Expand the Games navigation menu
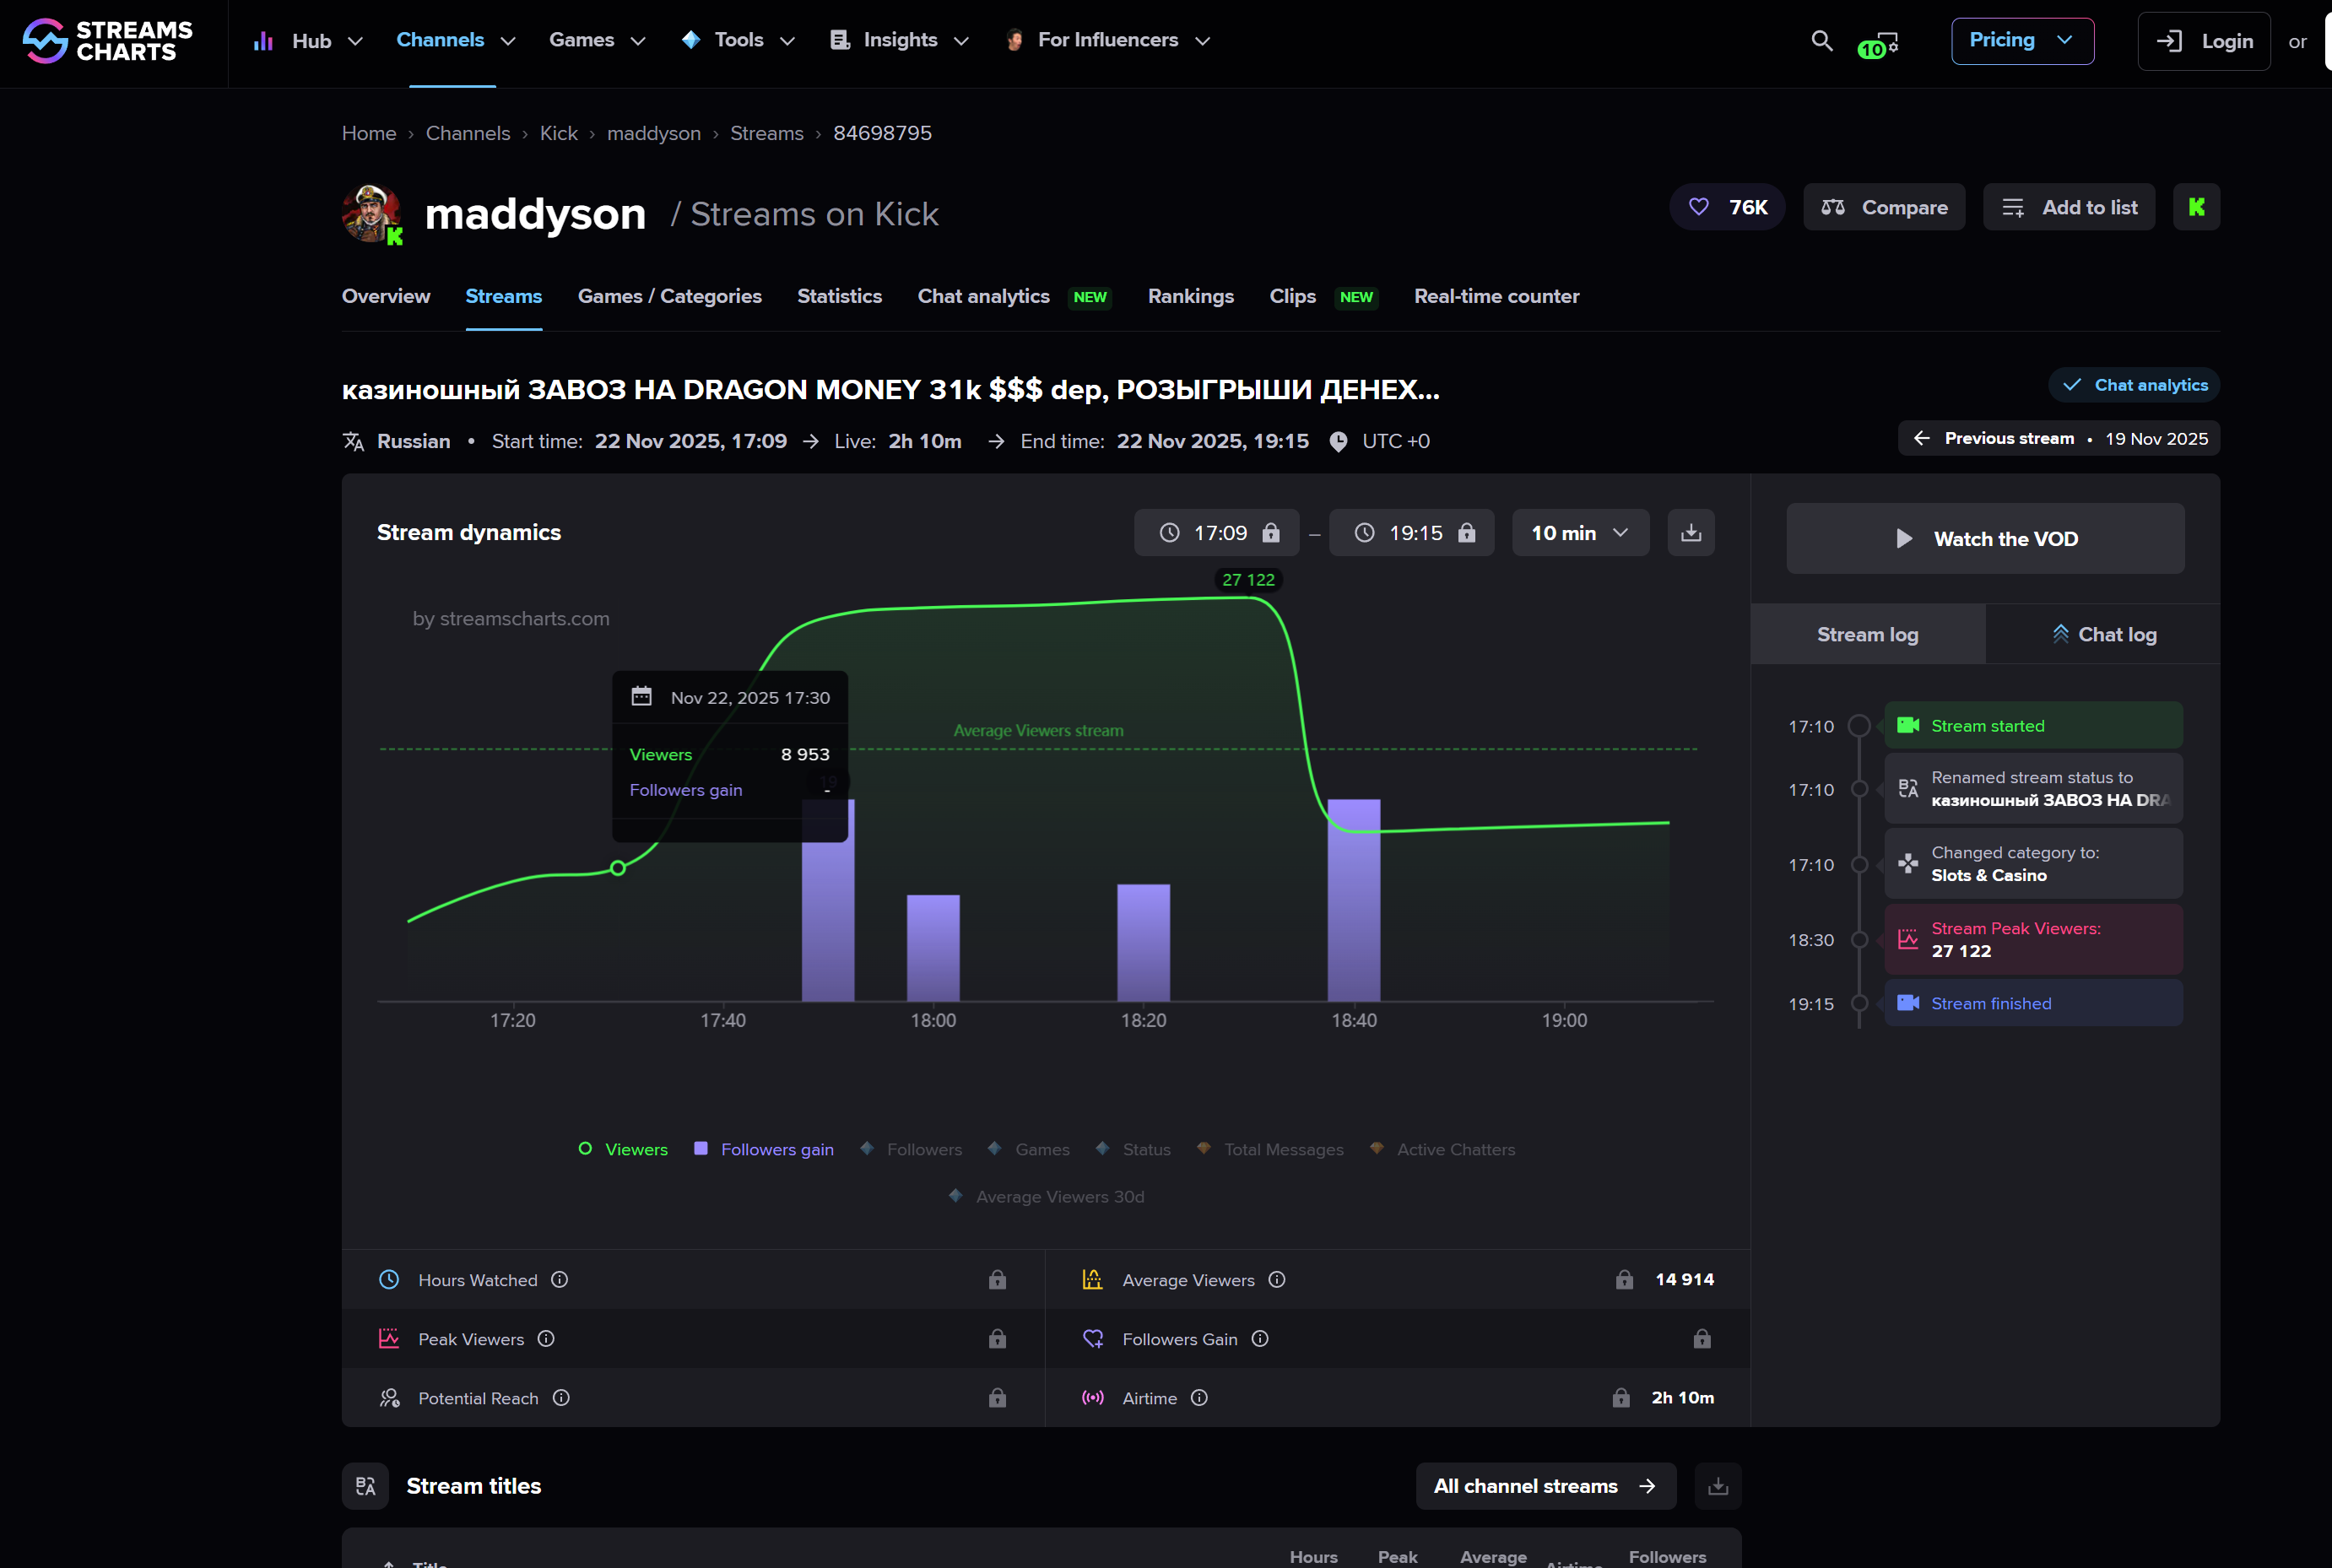Viewport: 2332px width, 1568px height. tap(597, 41)
